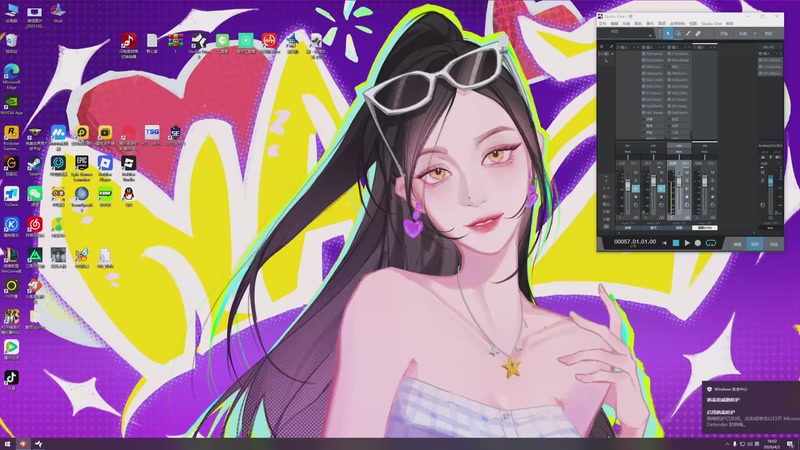Click the pan <C> value on channel 1
Viewport: 800px width, 450px height.
click(634, 163)
